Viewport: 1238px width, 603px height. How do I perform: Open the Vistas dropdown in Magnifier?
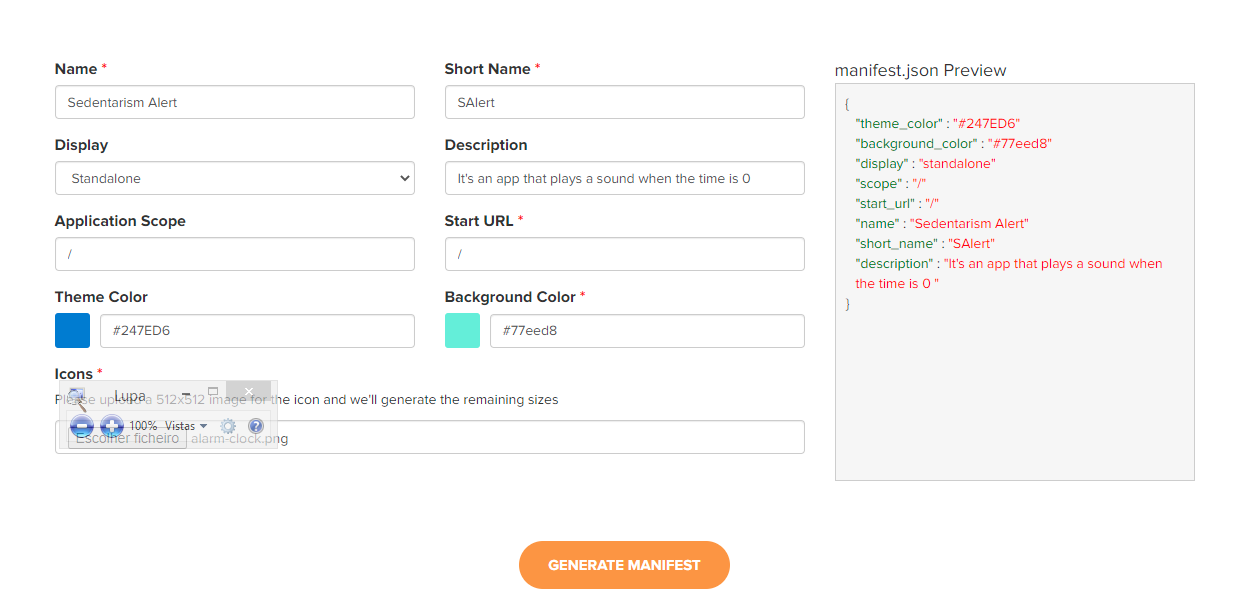coord(186,426)
